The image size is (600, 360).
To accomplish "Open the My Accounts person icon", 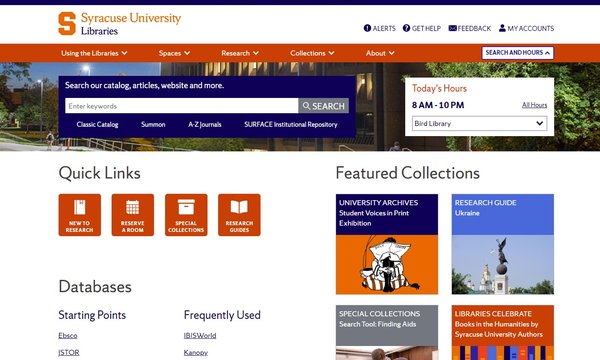I will 502,28.
